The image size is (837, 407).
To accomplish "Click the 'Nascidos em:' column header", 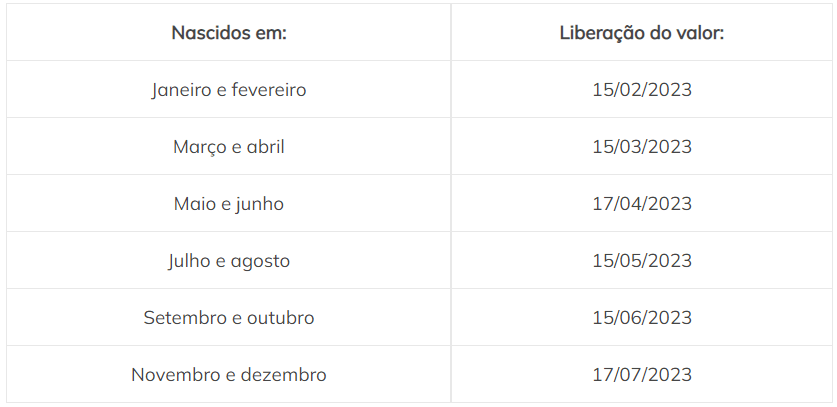I will coord(229,33).
